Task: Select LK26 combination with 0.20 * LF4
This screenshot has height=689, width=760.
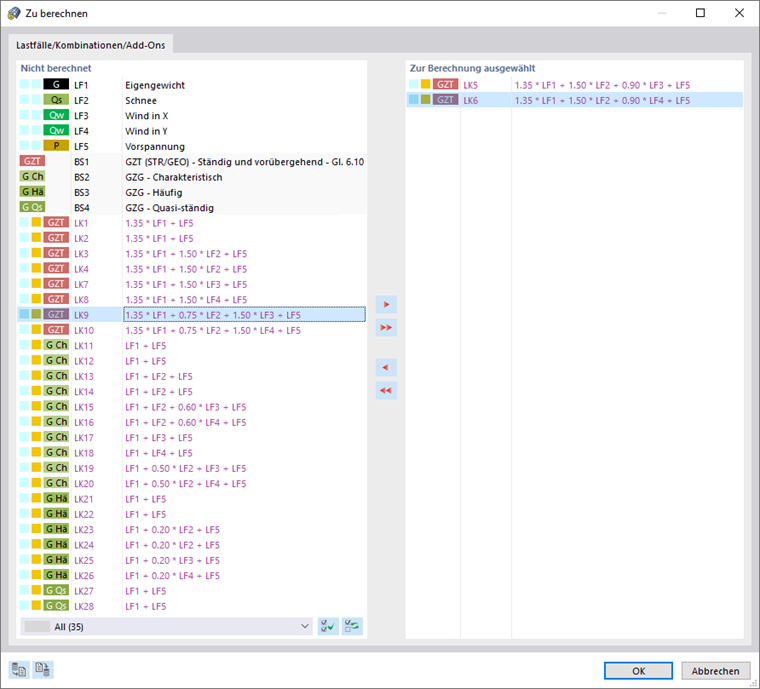Action: coord(192,576)
